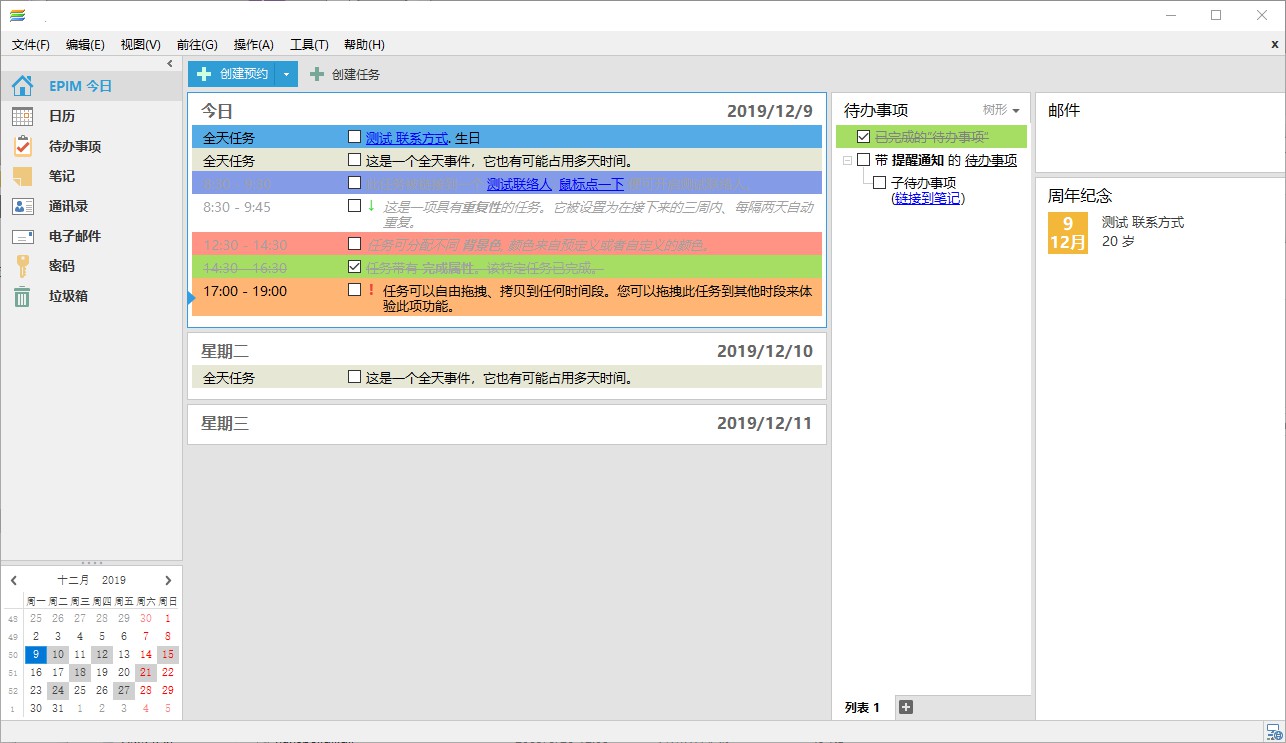Open the 密码 key icon in sidebar

point(22,266)
